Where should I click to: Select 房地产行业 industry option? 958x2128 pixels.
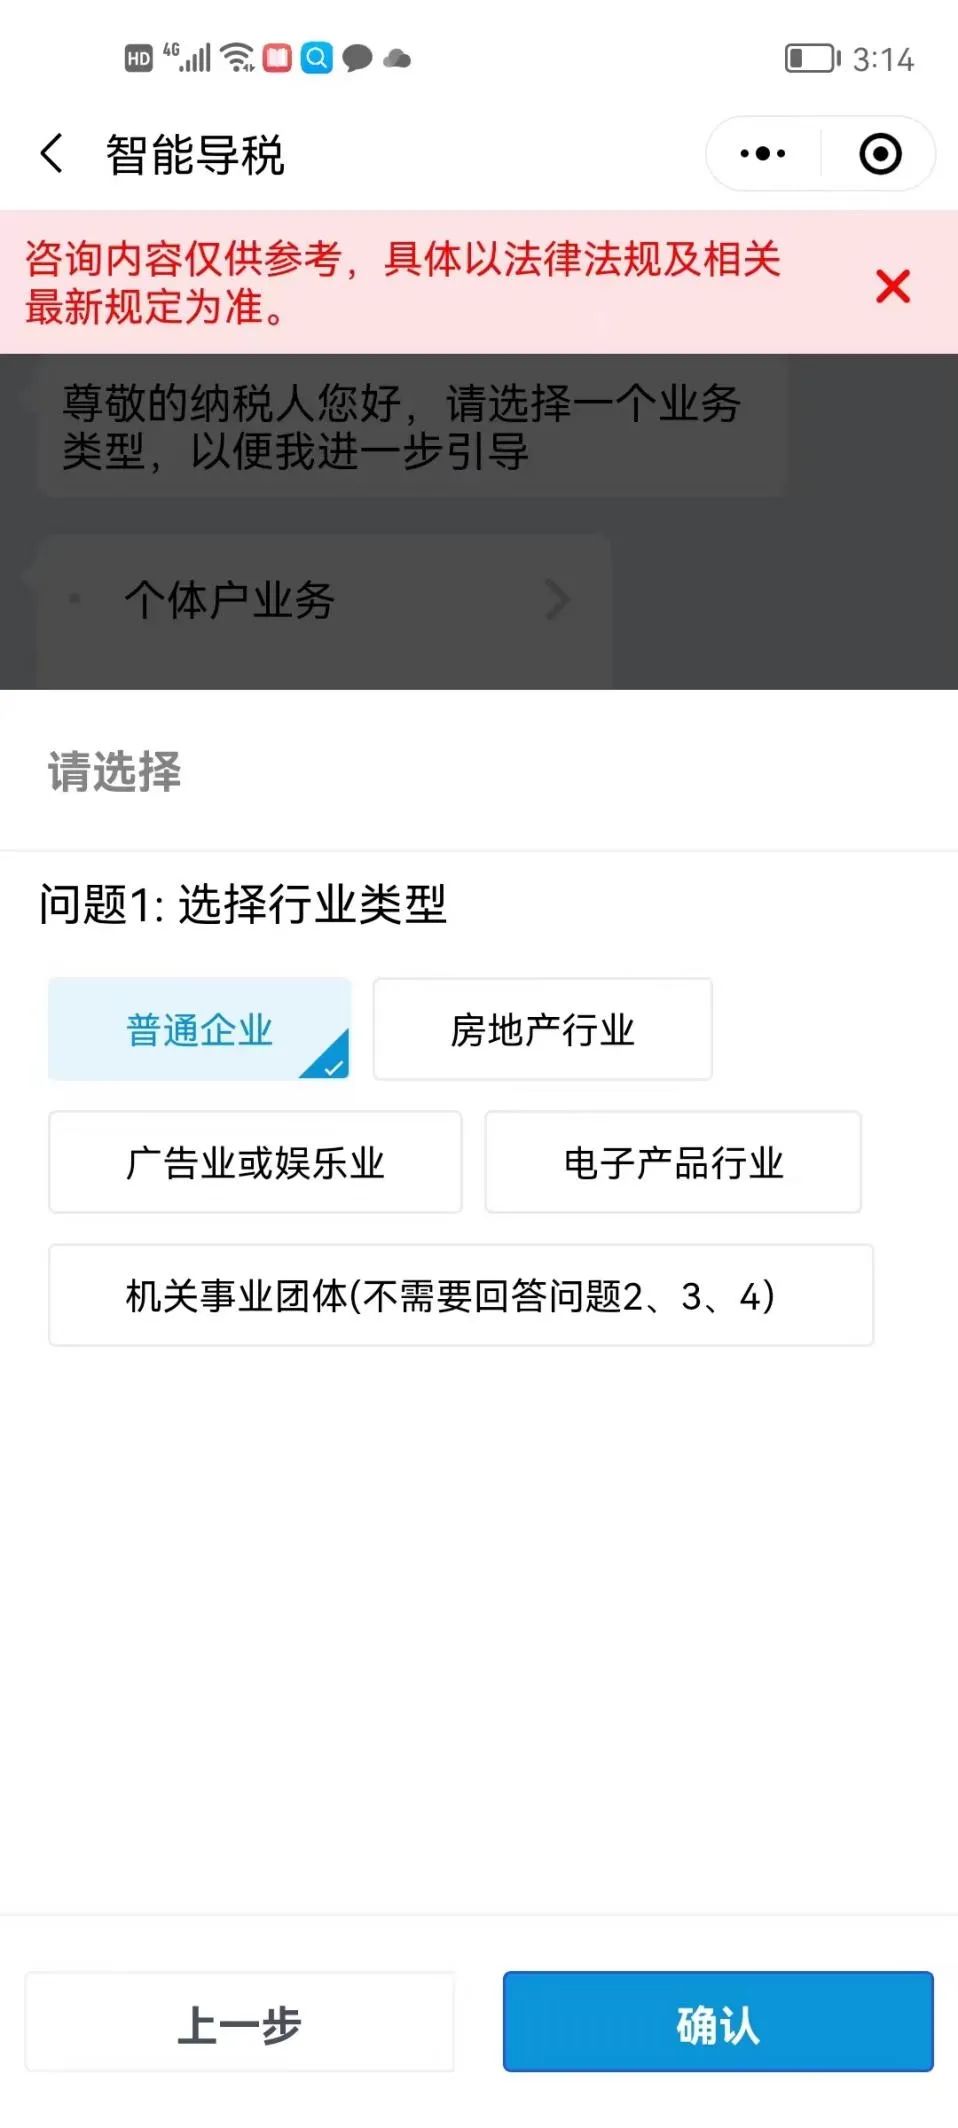click(542, 1029)
